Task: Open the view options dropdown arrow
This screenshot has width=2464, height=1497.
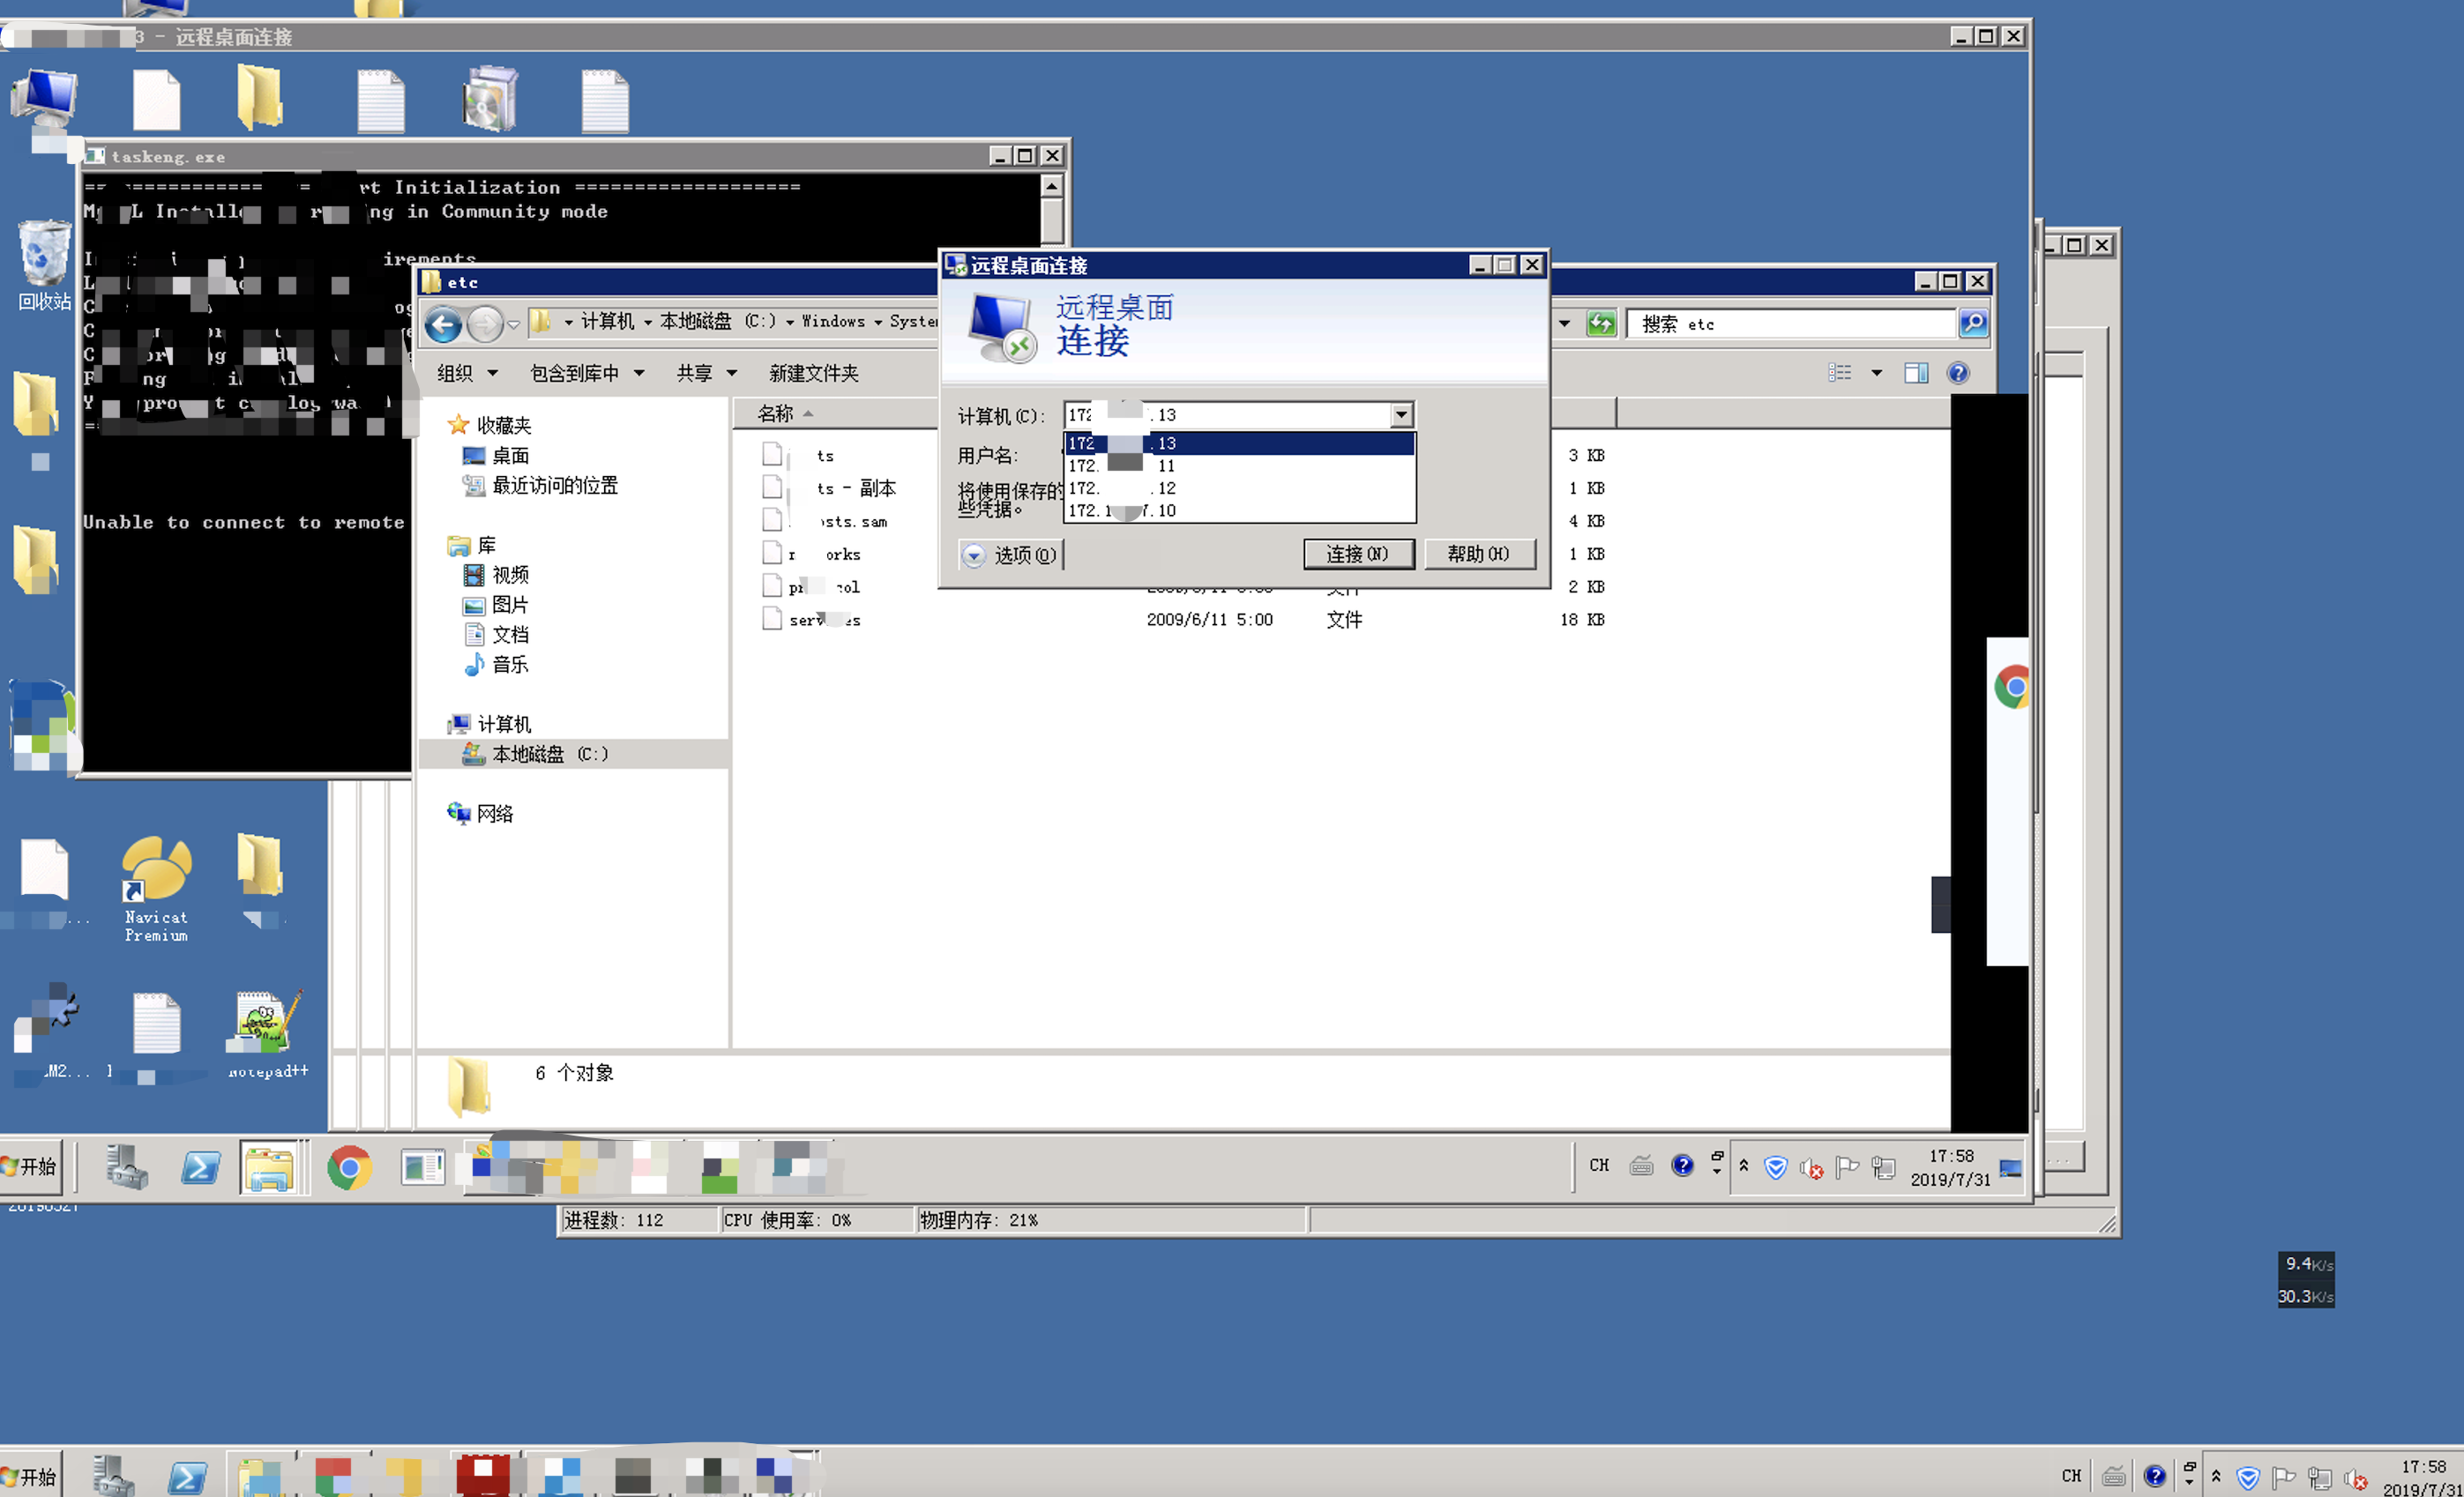Action: pos(1876,373)
